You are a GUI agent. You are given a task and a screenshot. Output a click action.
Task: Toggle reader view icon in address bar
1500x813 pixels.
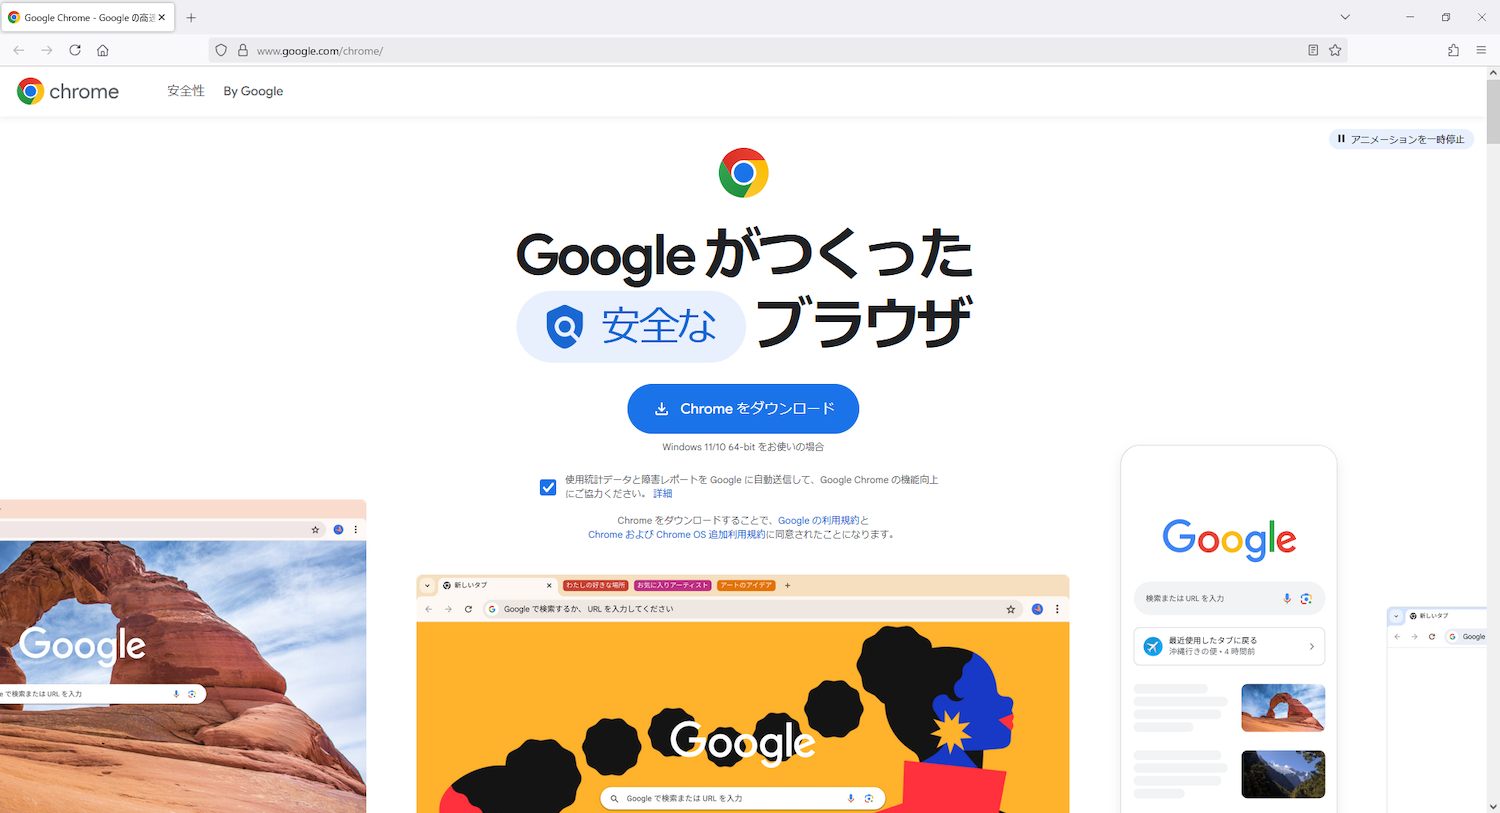(x=1313, y=50)
